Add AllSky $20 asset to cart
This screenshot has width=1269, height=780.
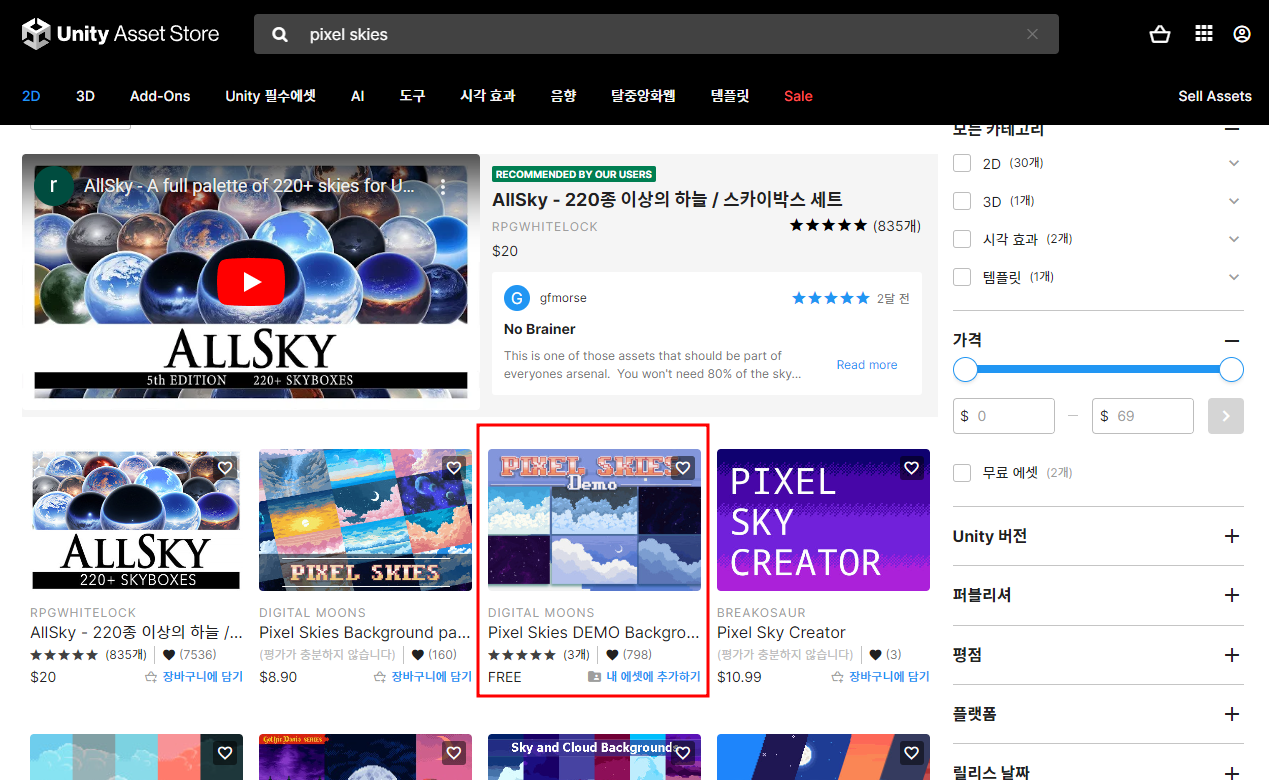point(194,677)
